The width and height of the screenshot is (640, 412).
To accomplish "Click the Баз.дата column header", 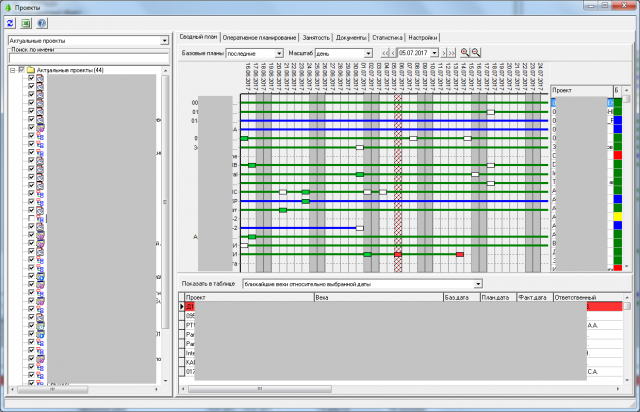I will coord(461,297).
